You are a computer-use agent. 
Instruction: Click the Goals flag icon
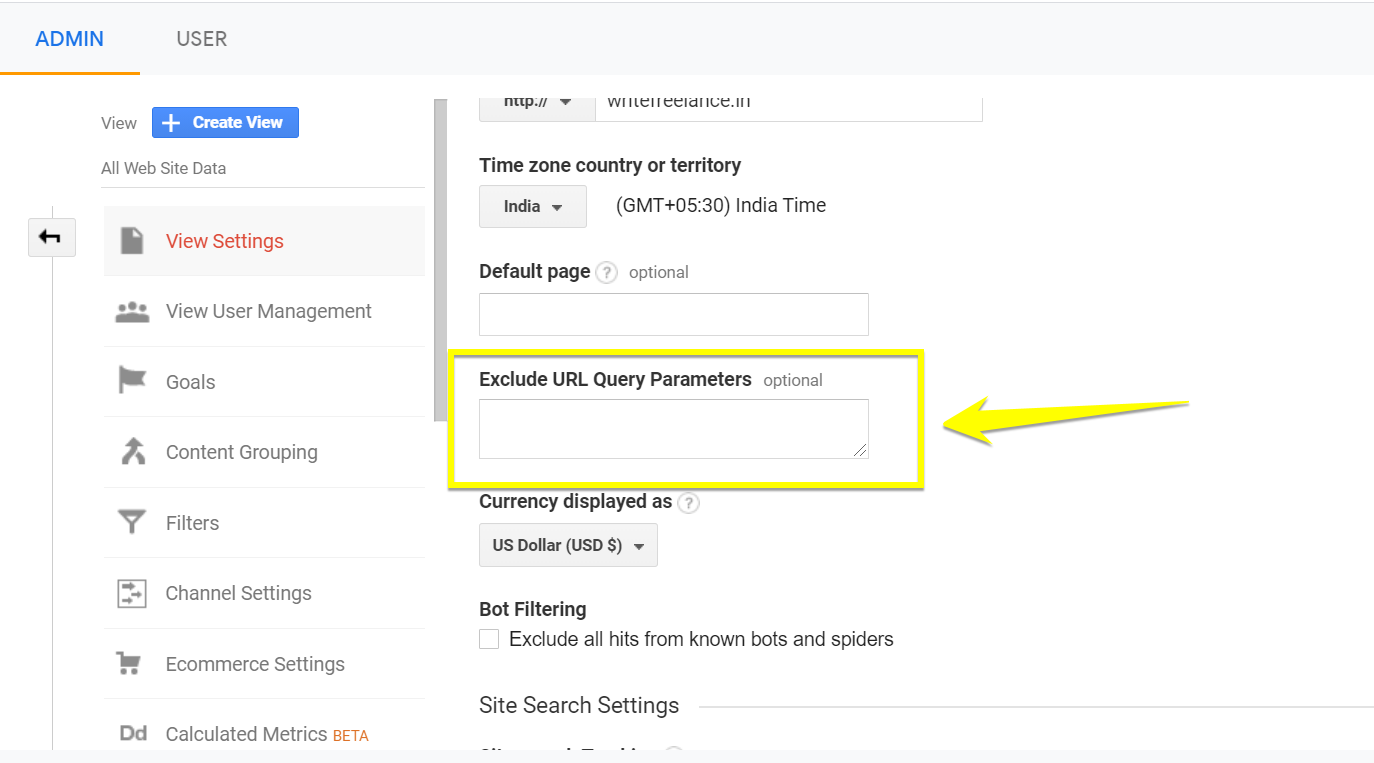[132, 381]
